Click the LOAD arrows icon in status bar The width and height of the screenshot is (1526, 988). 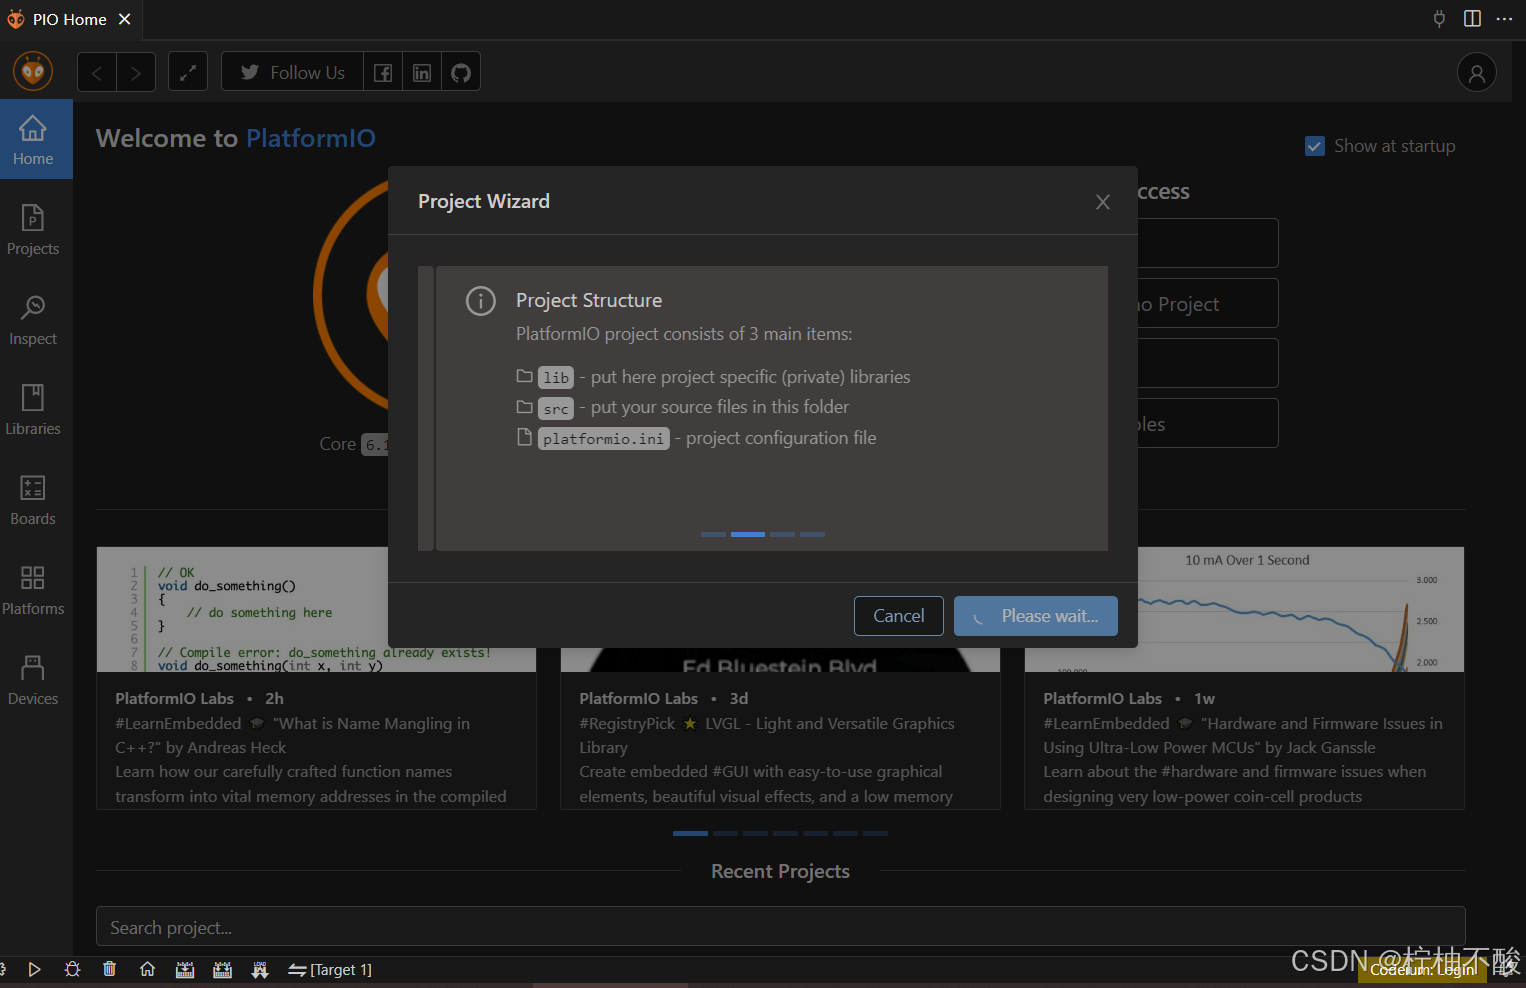tap(260, 969)
